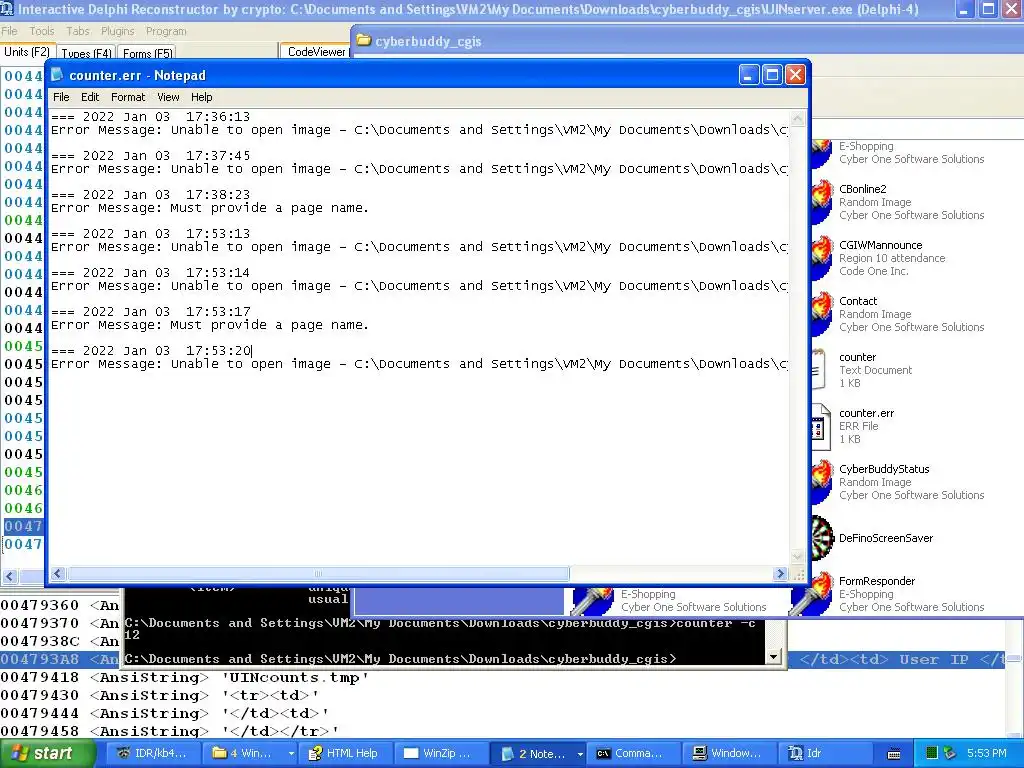Click Notepad horizontal scrollbar left arrow
The width and height of the screenshot is (1024, 768).
(58, 573)
